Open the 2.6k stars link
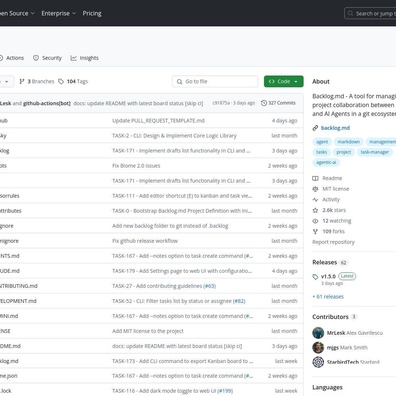The width and height of the screenshot is (396, 396). pyautogui.click(x=334, y=210)
